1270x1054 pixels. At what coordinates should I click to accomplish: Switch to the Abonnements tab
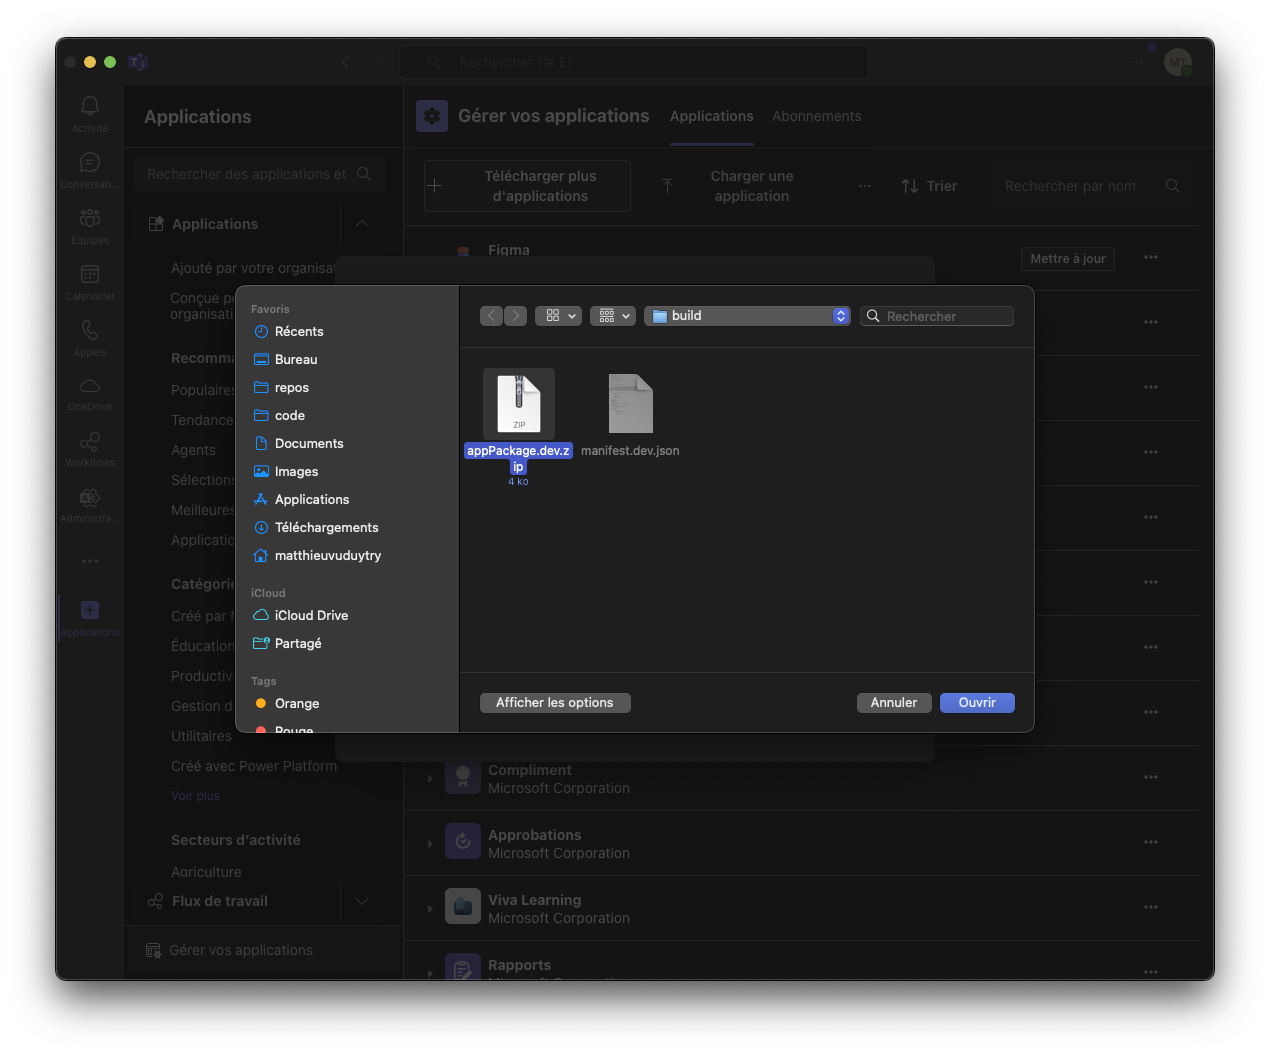(816, 116)
